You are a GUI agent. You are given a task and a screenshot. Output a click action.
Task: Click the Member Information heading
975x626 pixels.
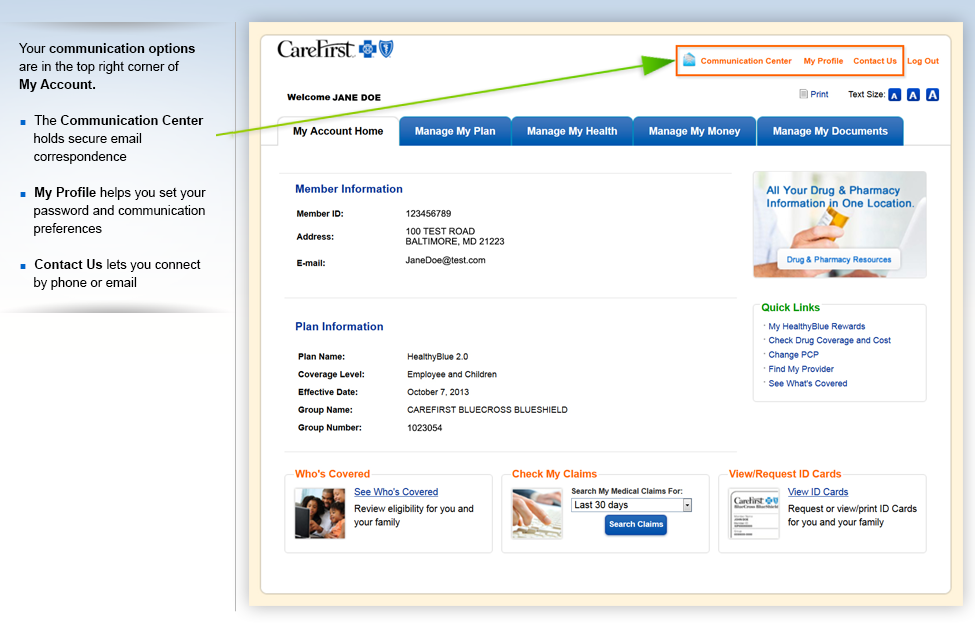pos(349,189)
